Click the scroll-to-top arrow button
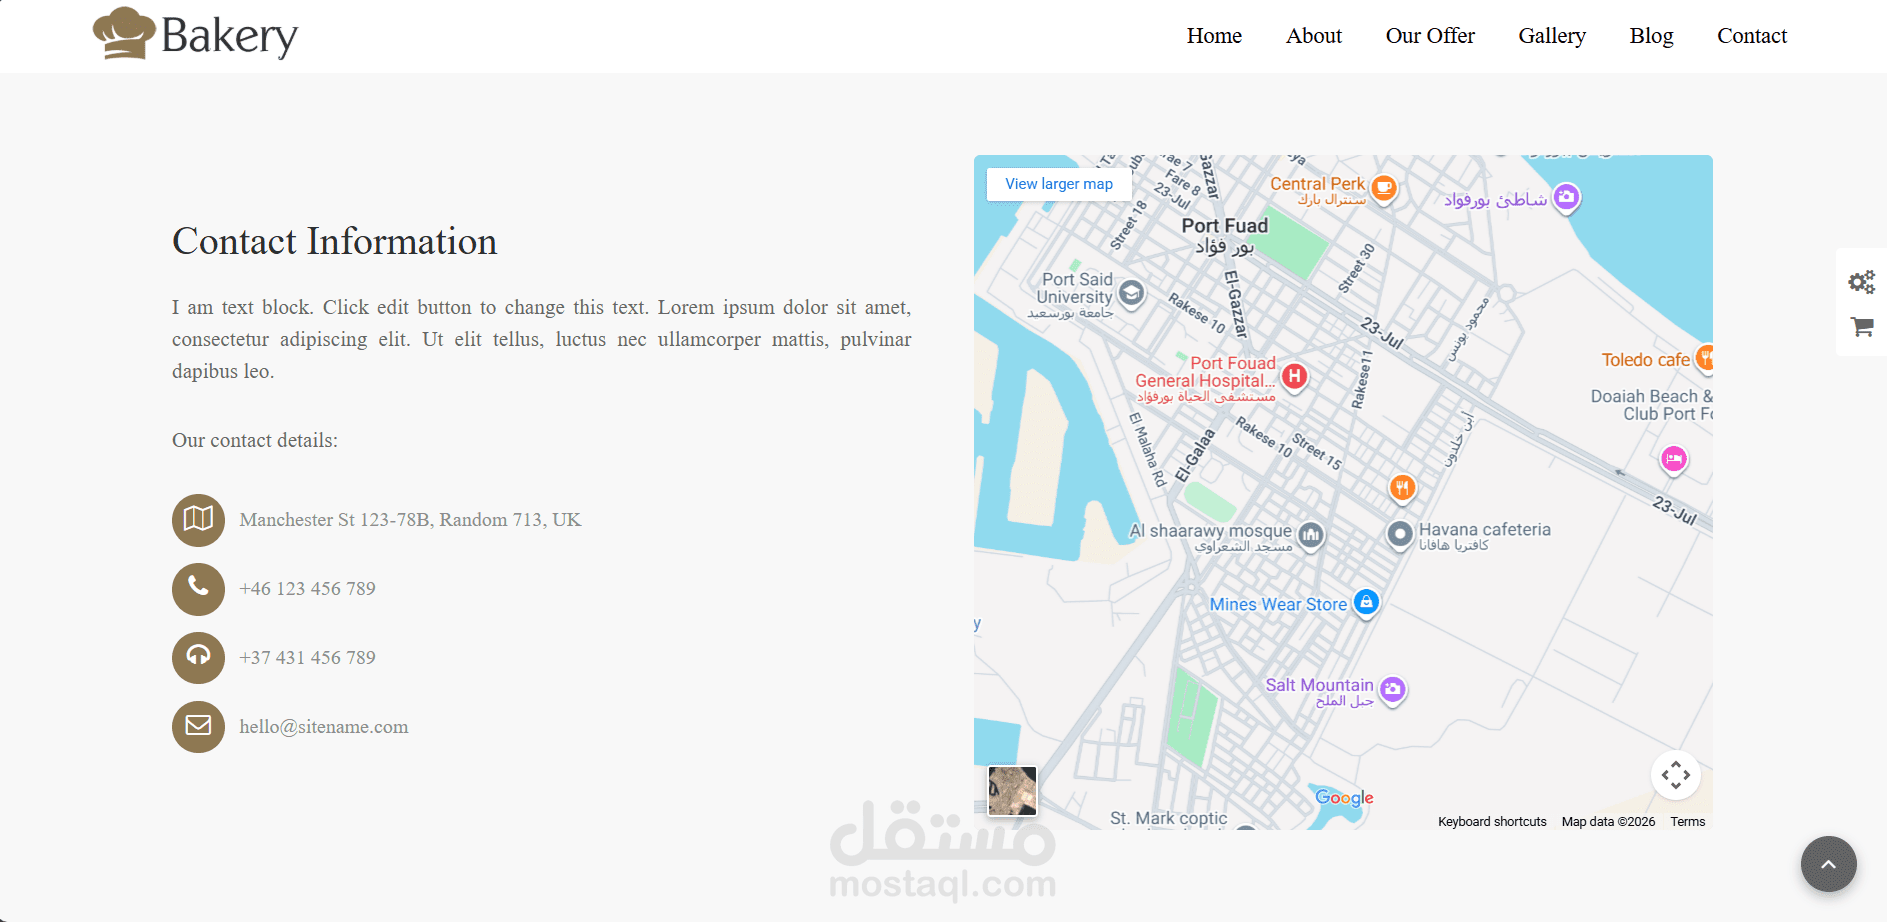This screenshot has width=1887, height=922. point(1828,864)
